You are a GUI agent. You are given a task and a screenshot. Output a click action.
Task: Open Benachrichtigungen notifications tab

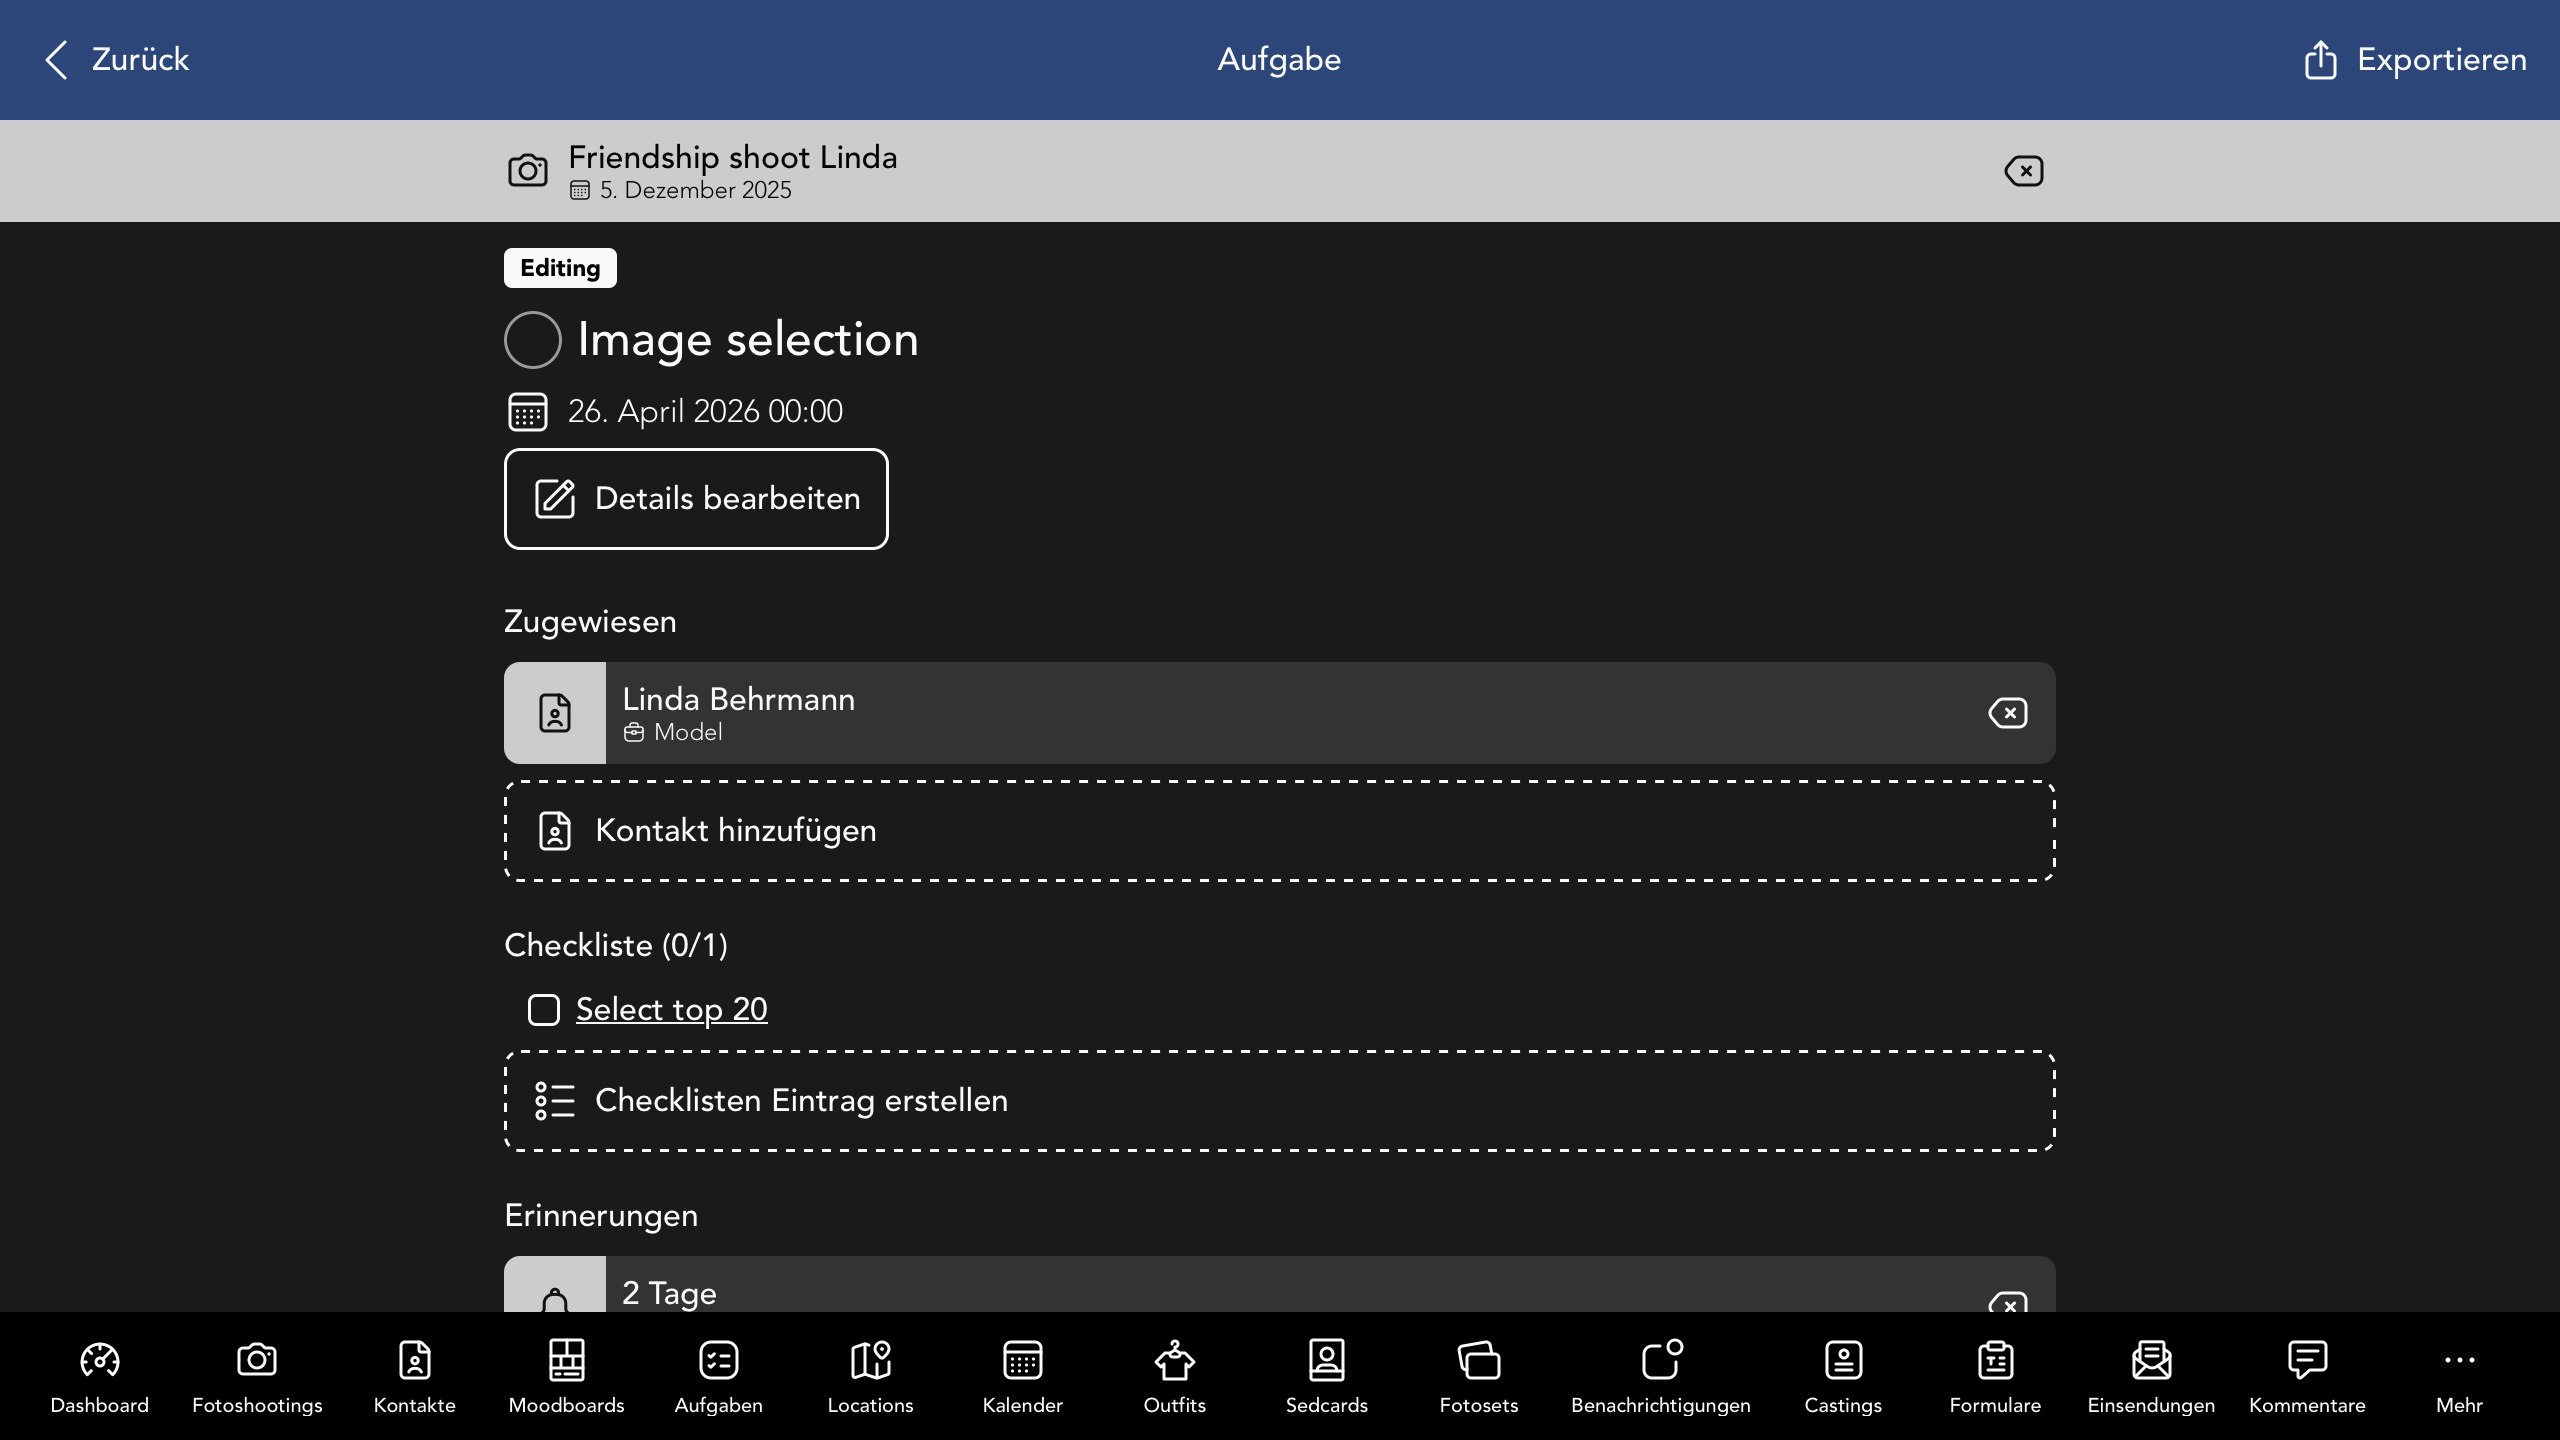tap(1660, 1375)
